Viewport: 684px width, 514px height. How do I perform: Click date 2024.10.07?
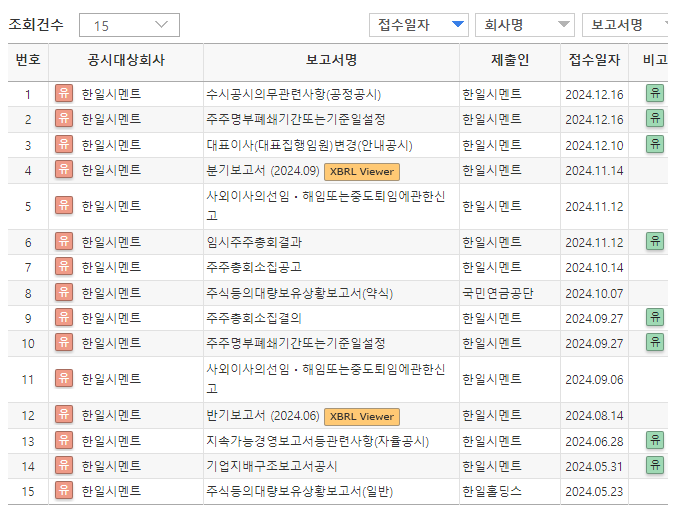click(x=594, y=294)
